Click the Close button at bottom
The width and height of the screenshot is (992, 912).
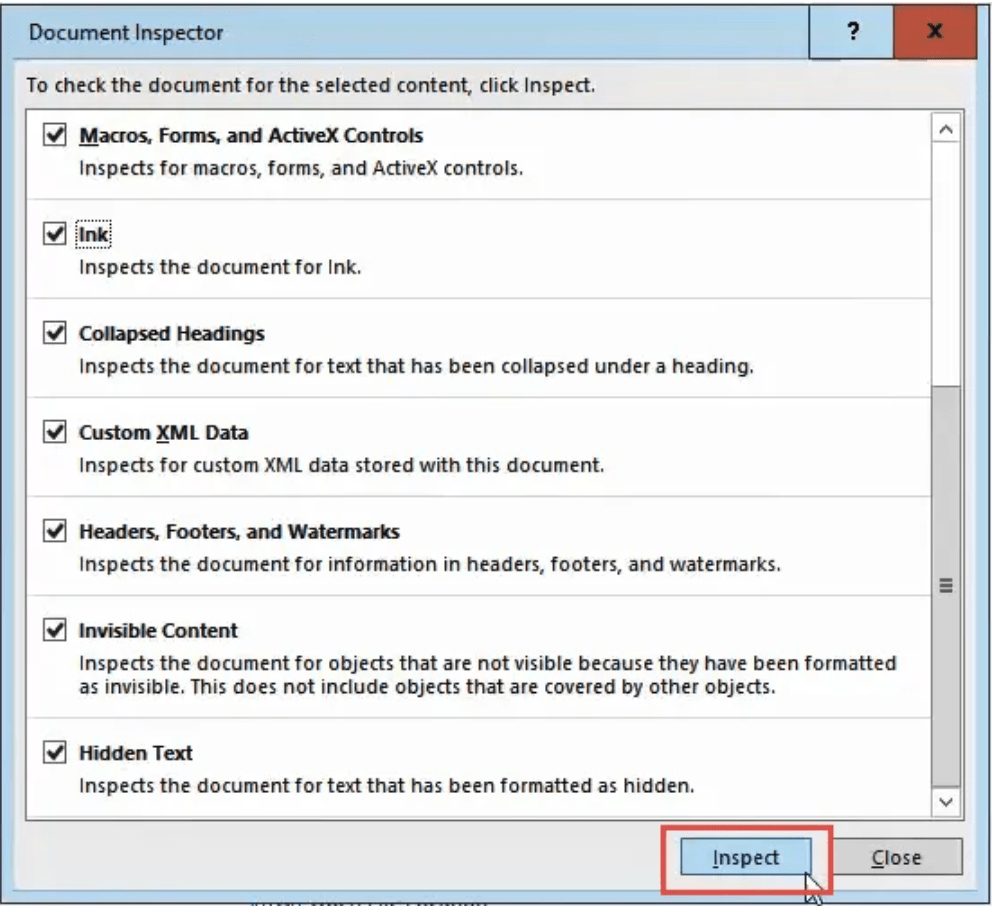point(896,857)
